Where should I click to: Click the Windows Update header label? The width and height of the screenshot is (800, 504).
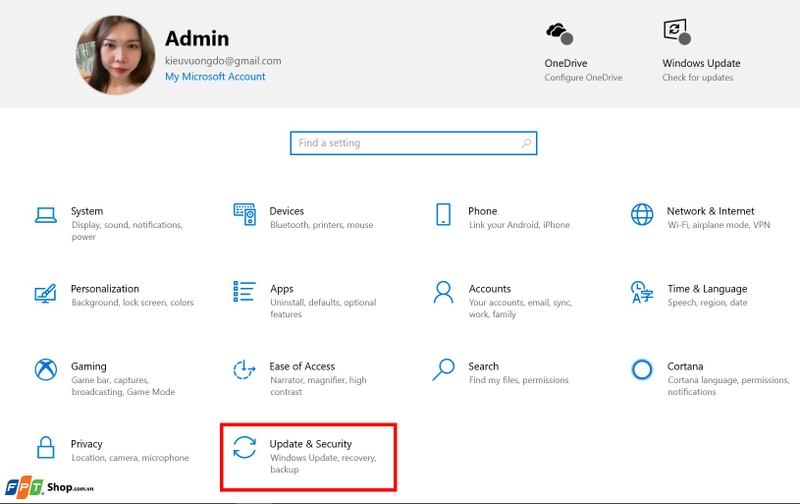pyautogui.click(x=701, y=63)
